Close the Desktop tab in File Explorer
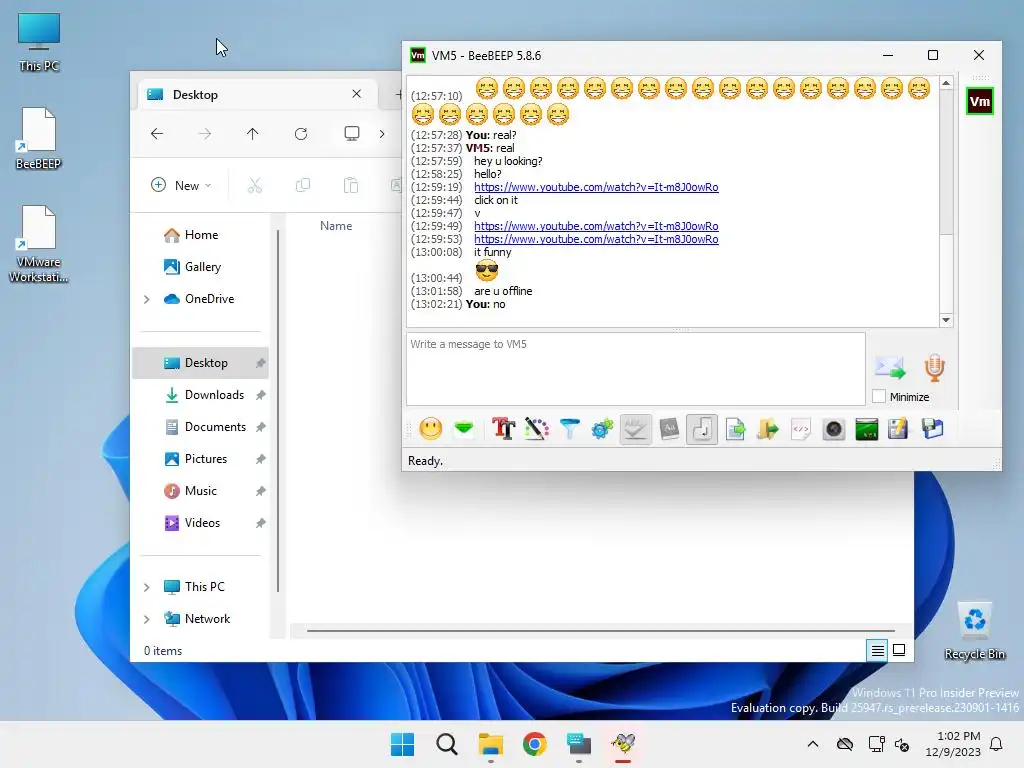 click(x=357, y=94)
